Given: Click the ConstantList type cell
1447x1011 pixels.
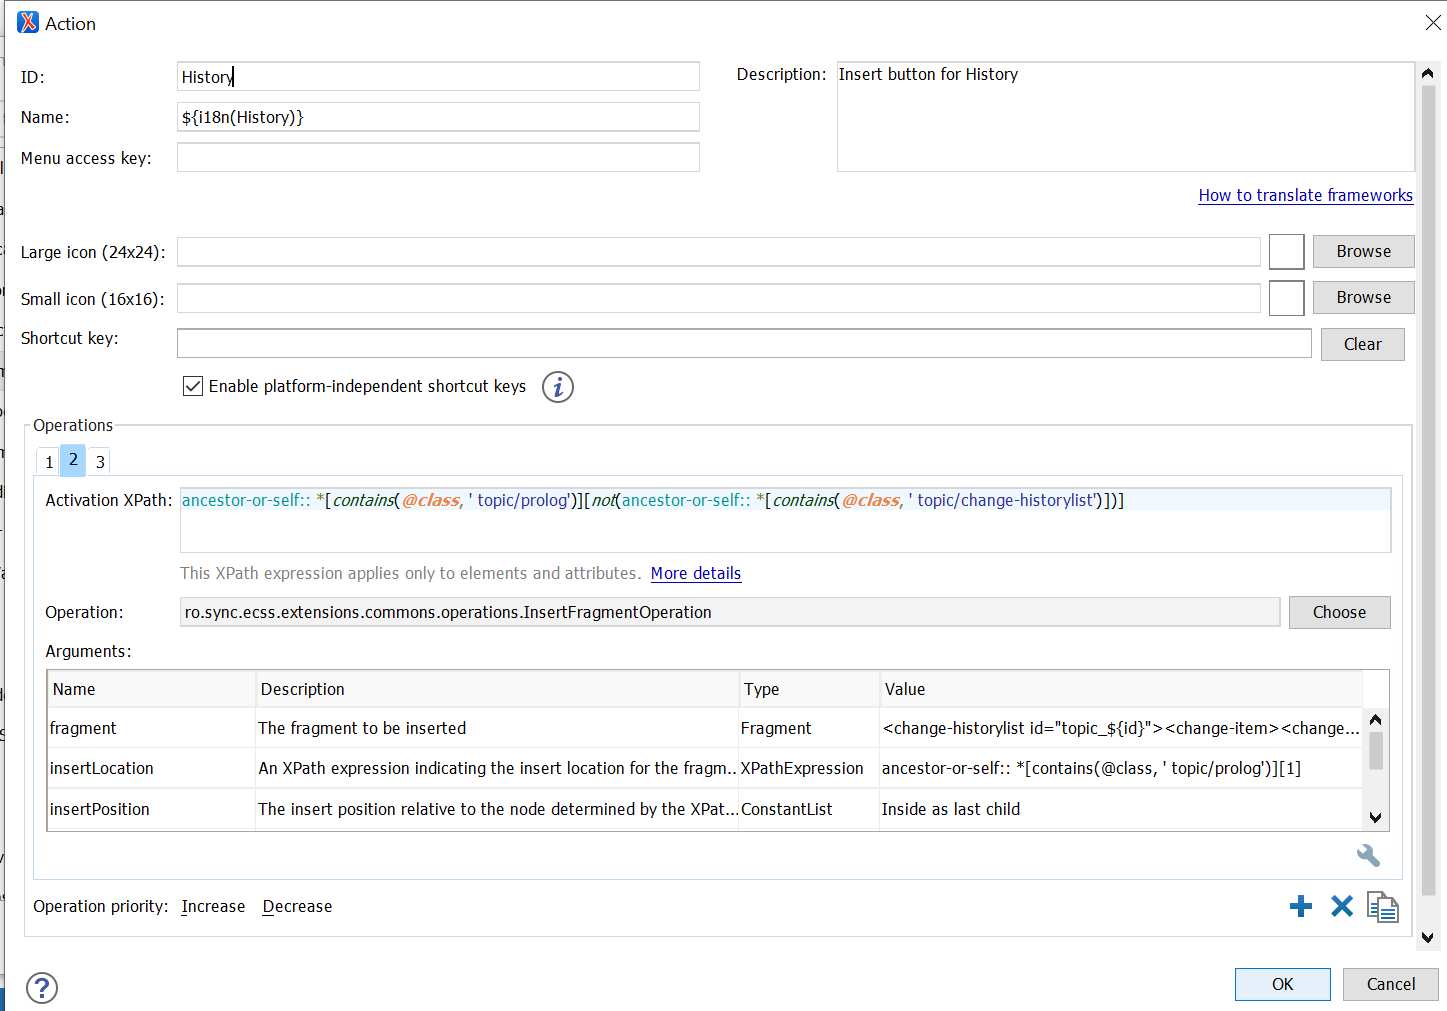Looking at the screenshot, I should coord(809,809).
